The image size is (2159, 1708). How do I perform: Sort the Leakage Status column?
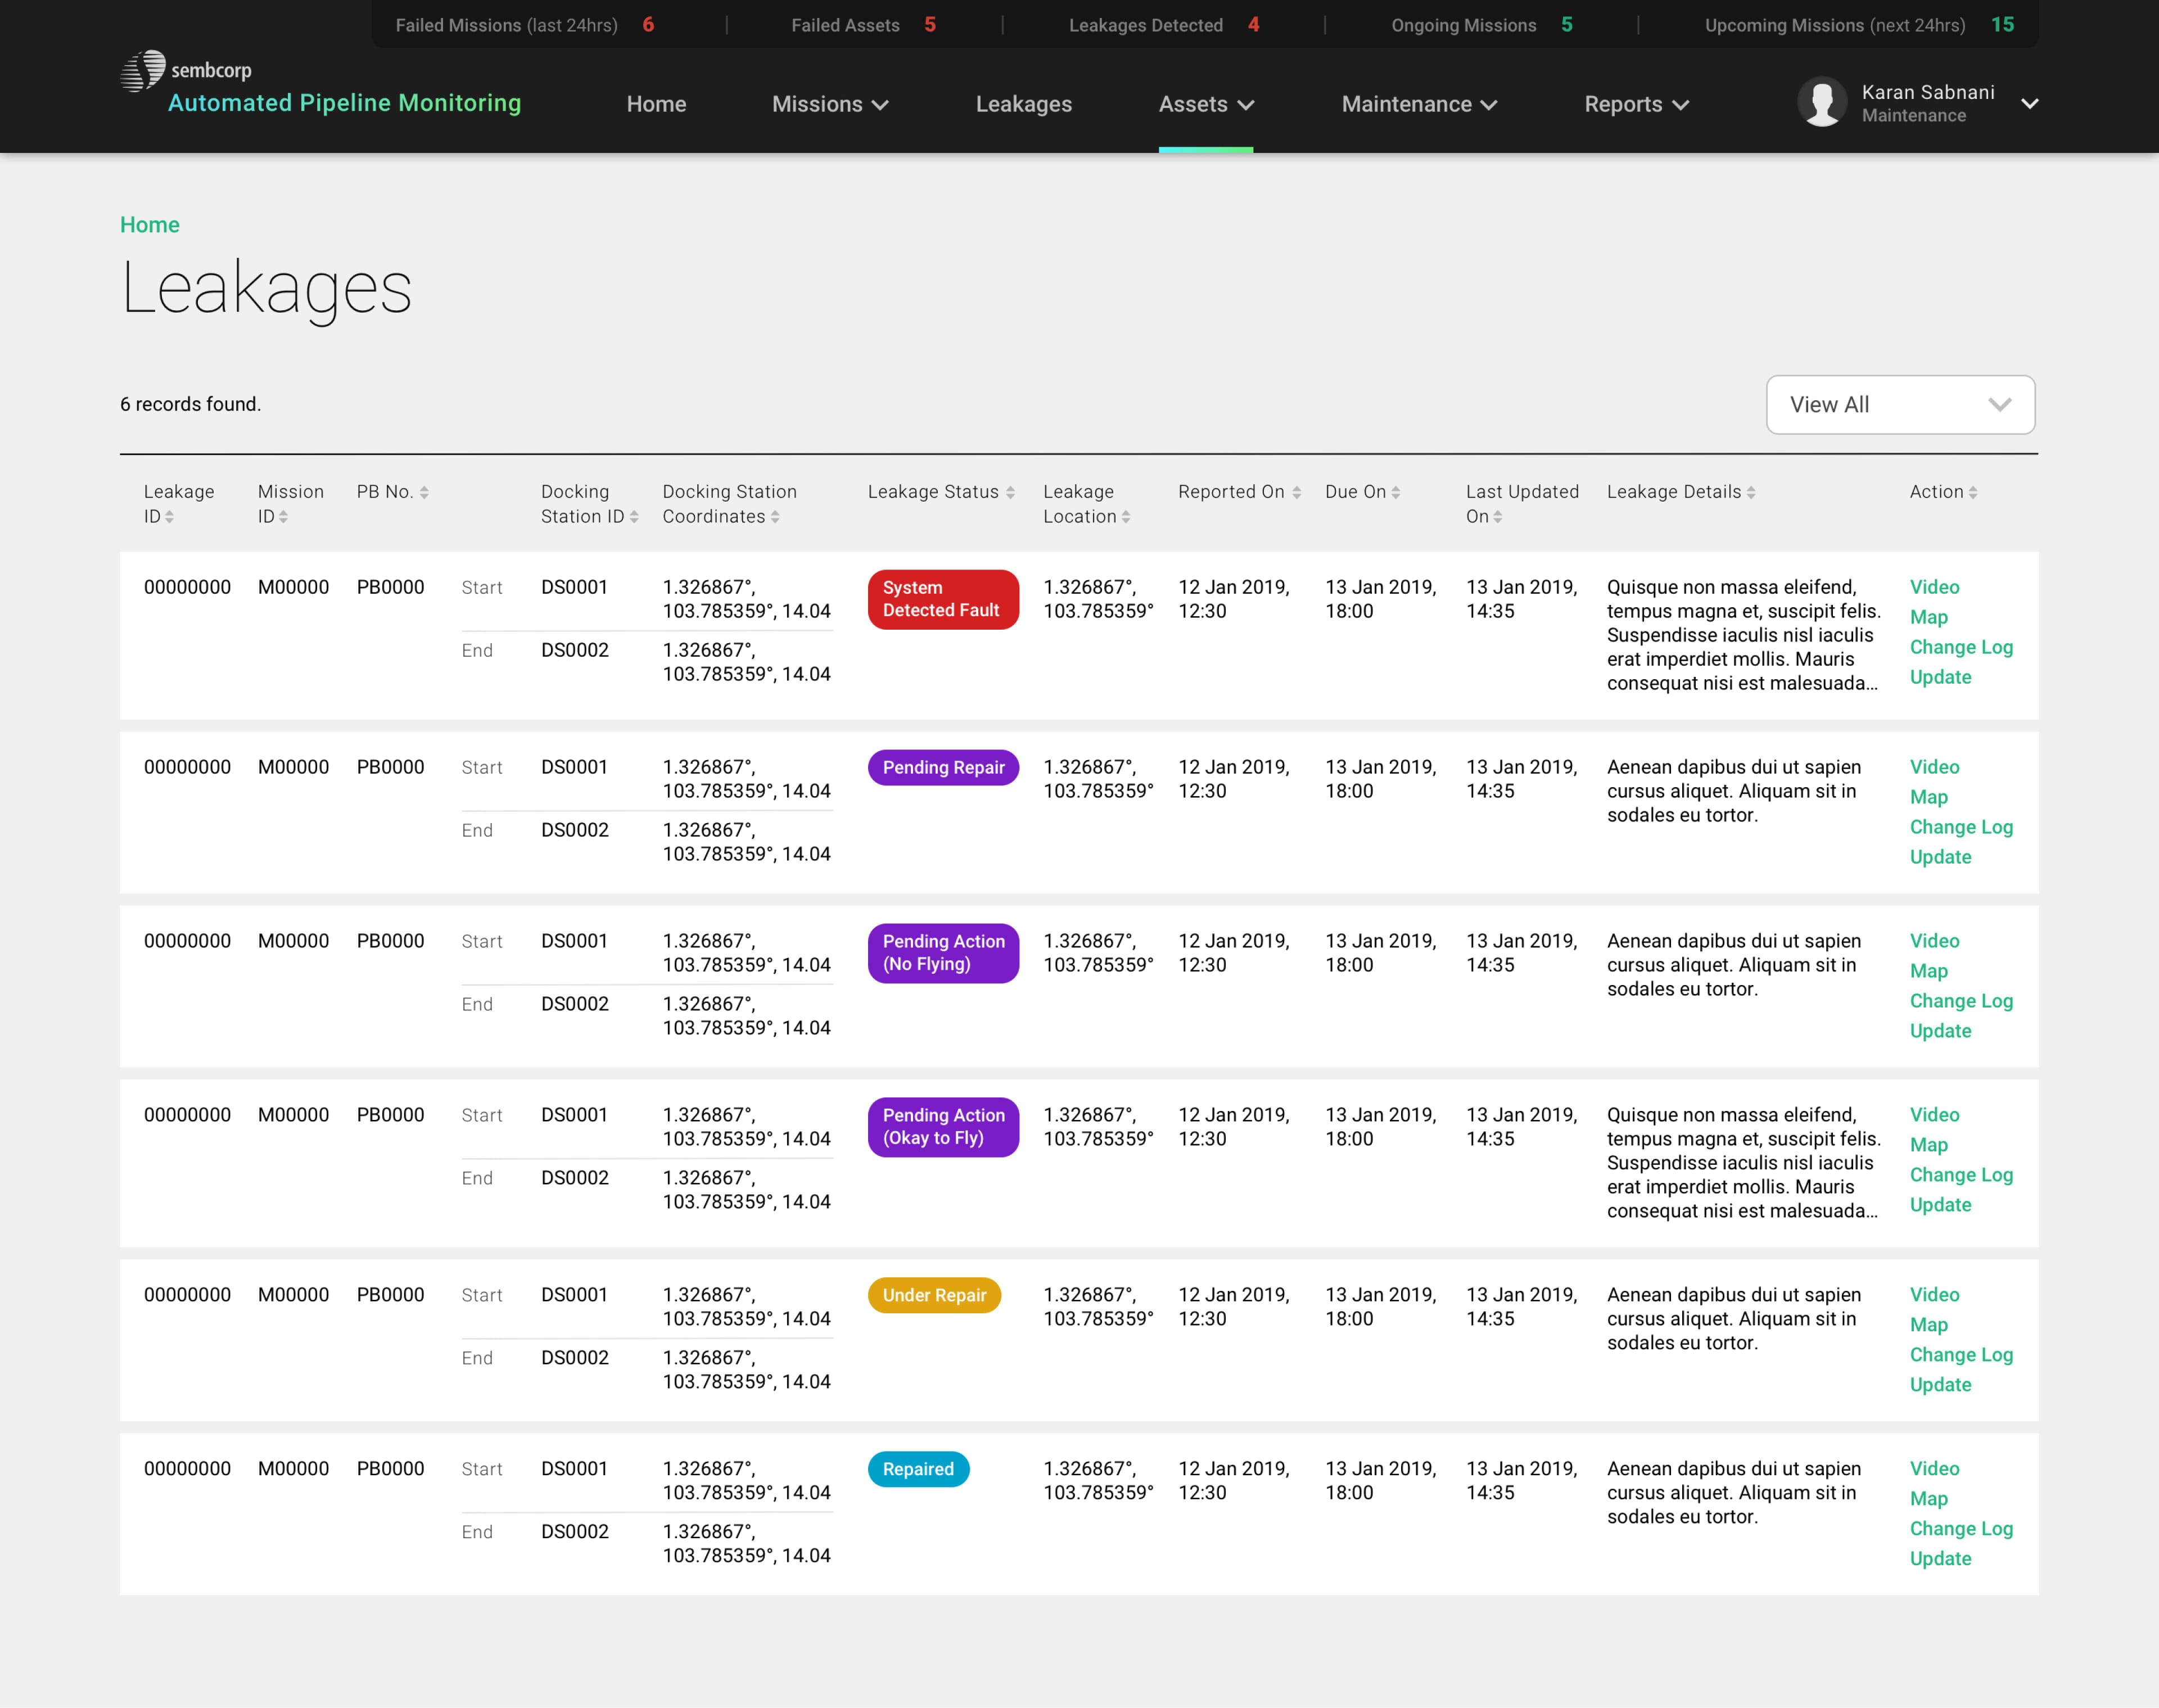pos(1011,492)
